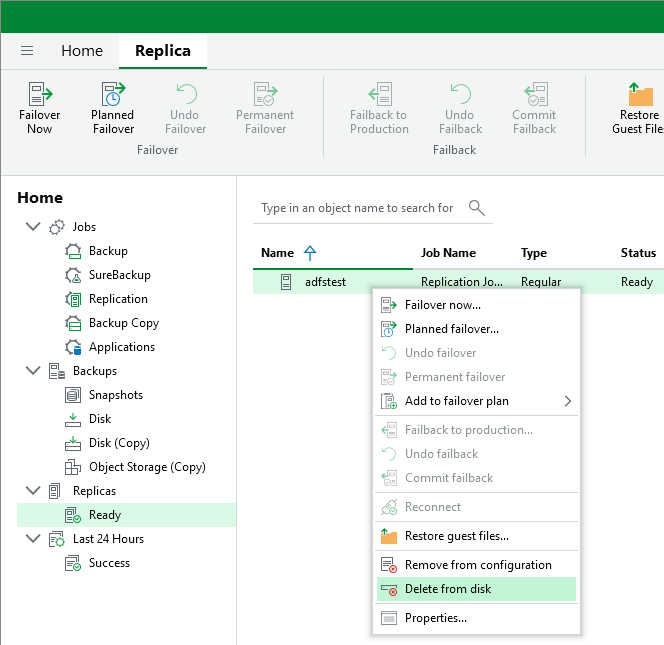This screenshot has height=645, width=664.
Task: Choose Planned failover... from context menu
Action: [476, 329]
